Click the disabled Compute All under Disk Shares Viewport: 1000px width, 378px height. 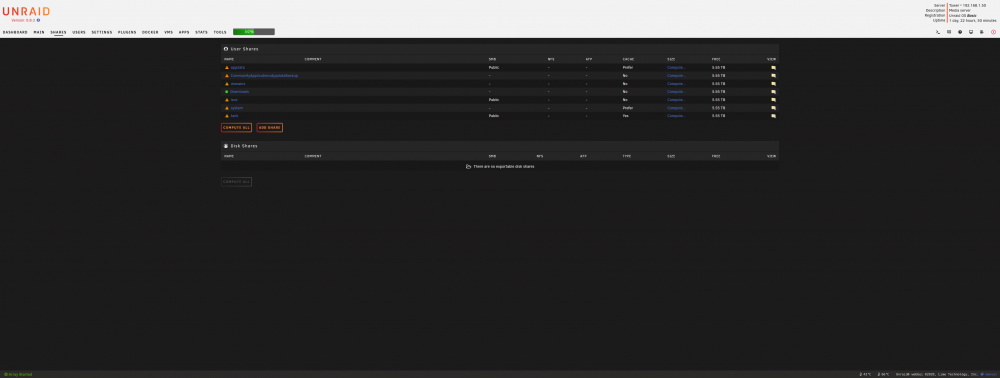click(237, 182)
